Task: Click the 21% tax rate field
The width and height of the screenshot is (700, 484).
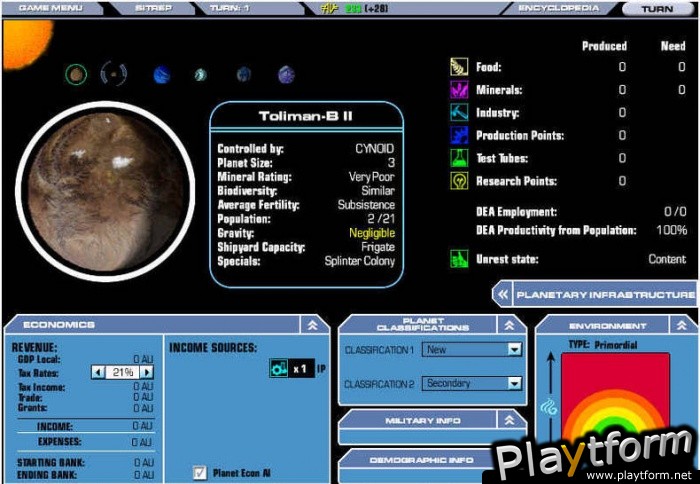Action: pyautogui.click(x=122, y=372)
